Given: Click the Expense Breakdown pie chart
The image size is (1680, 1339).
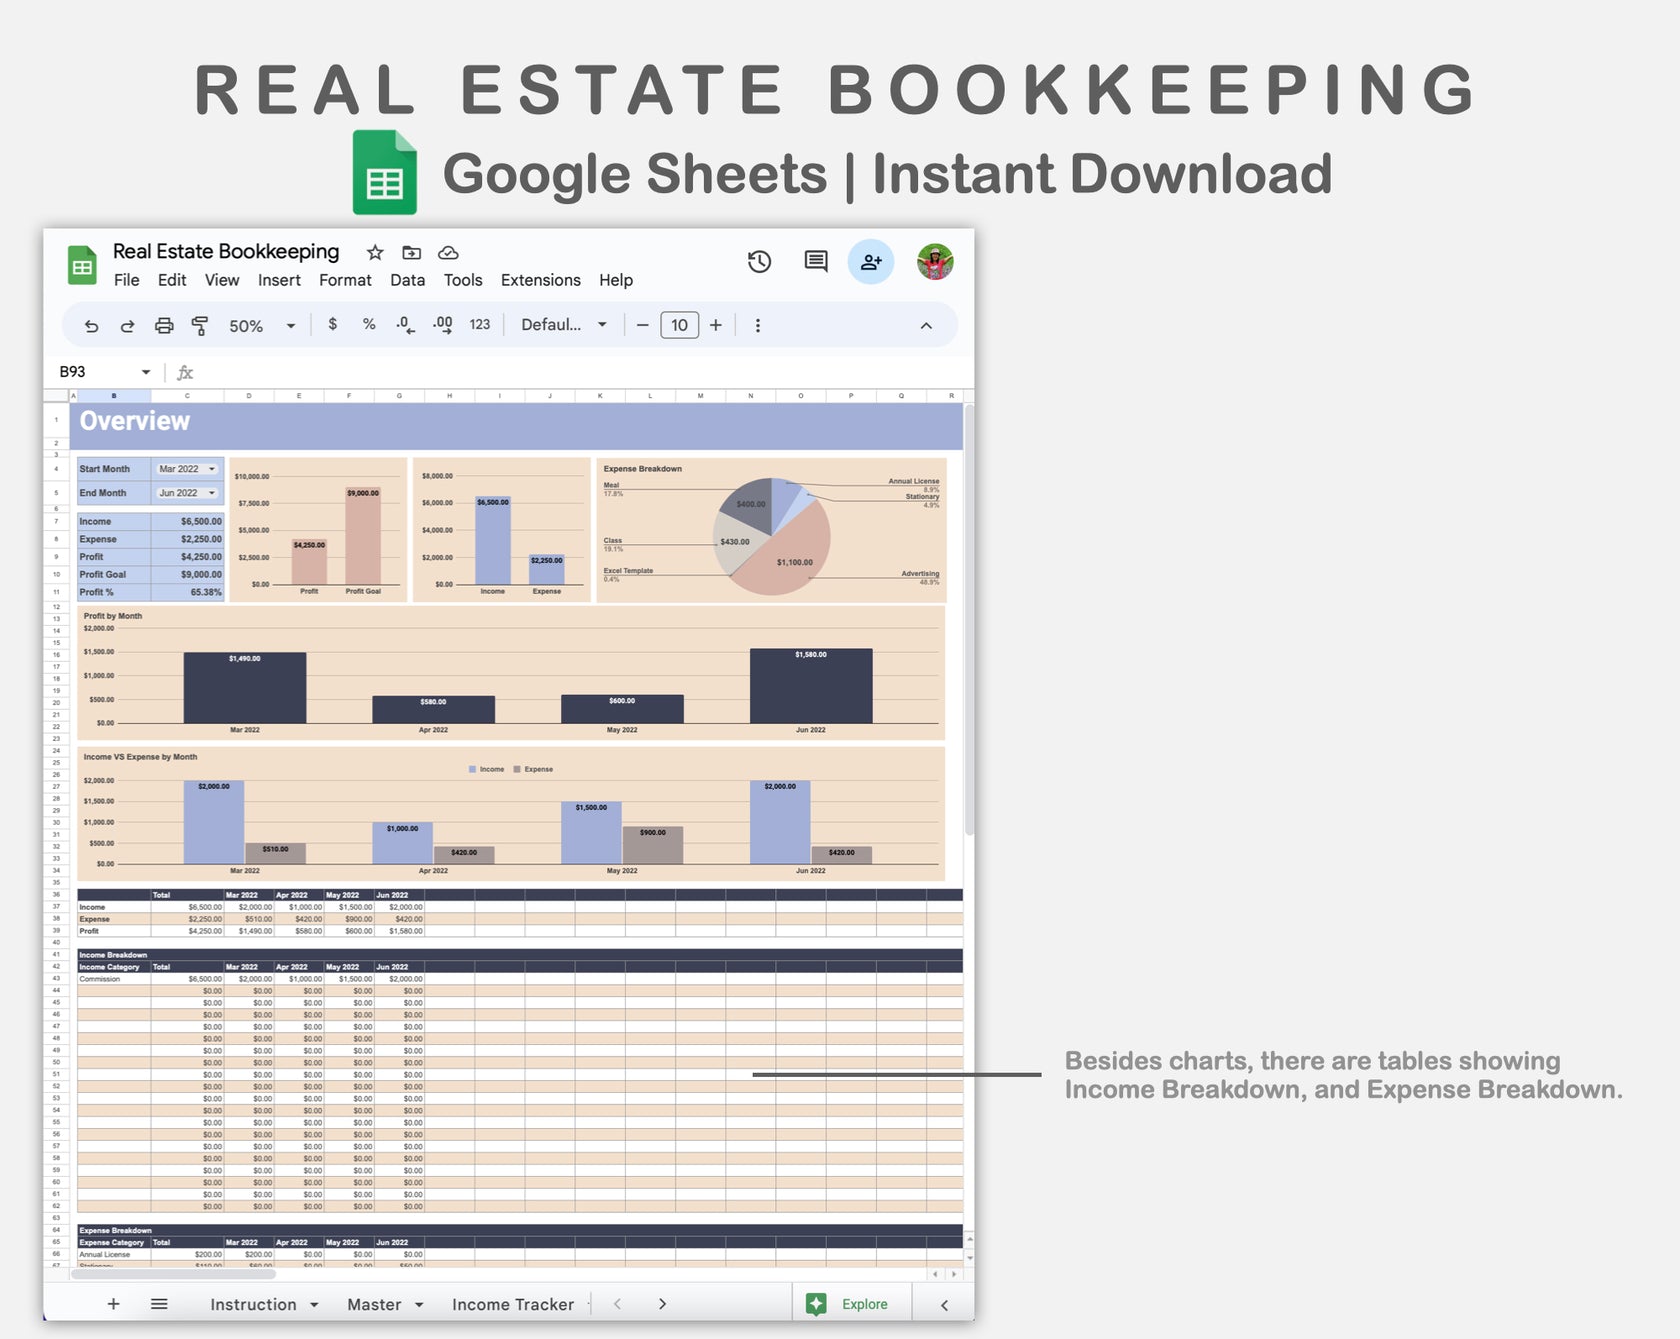Looking at the screenshot, I should click(772, 537).
